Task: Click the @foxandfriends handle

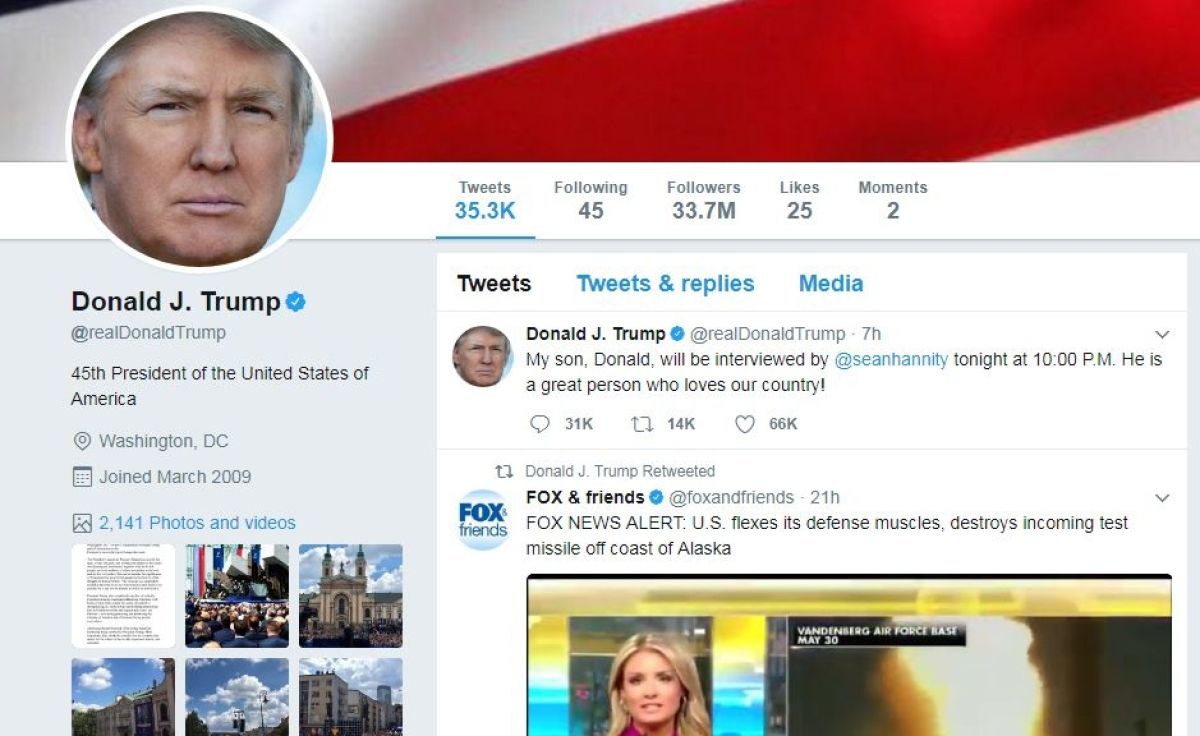Action: pyautogui.click(x=731, y=497)
